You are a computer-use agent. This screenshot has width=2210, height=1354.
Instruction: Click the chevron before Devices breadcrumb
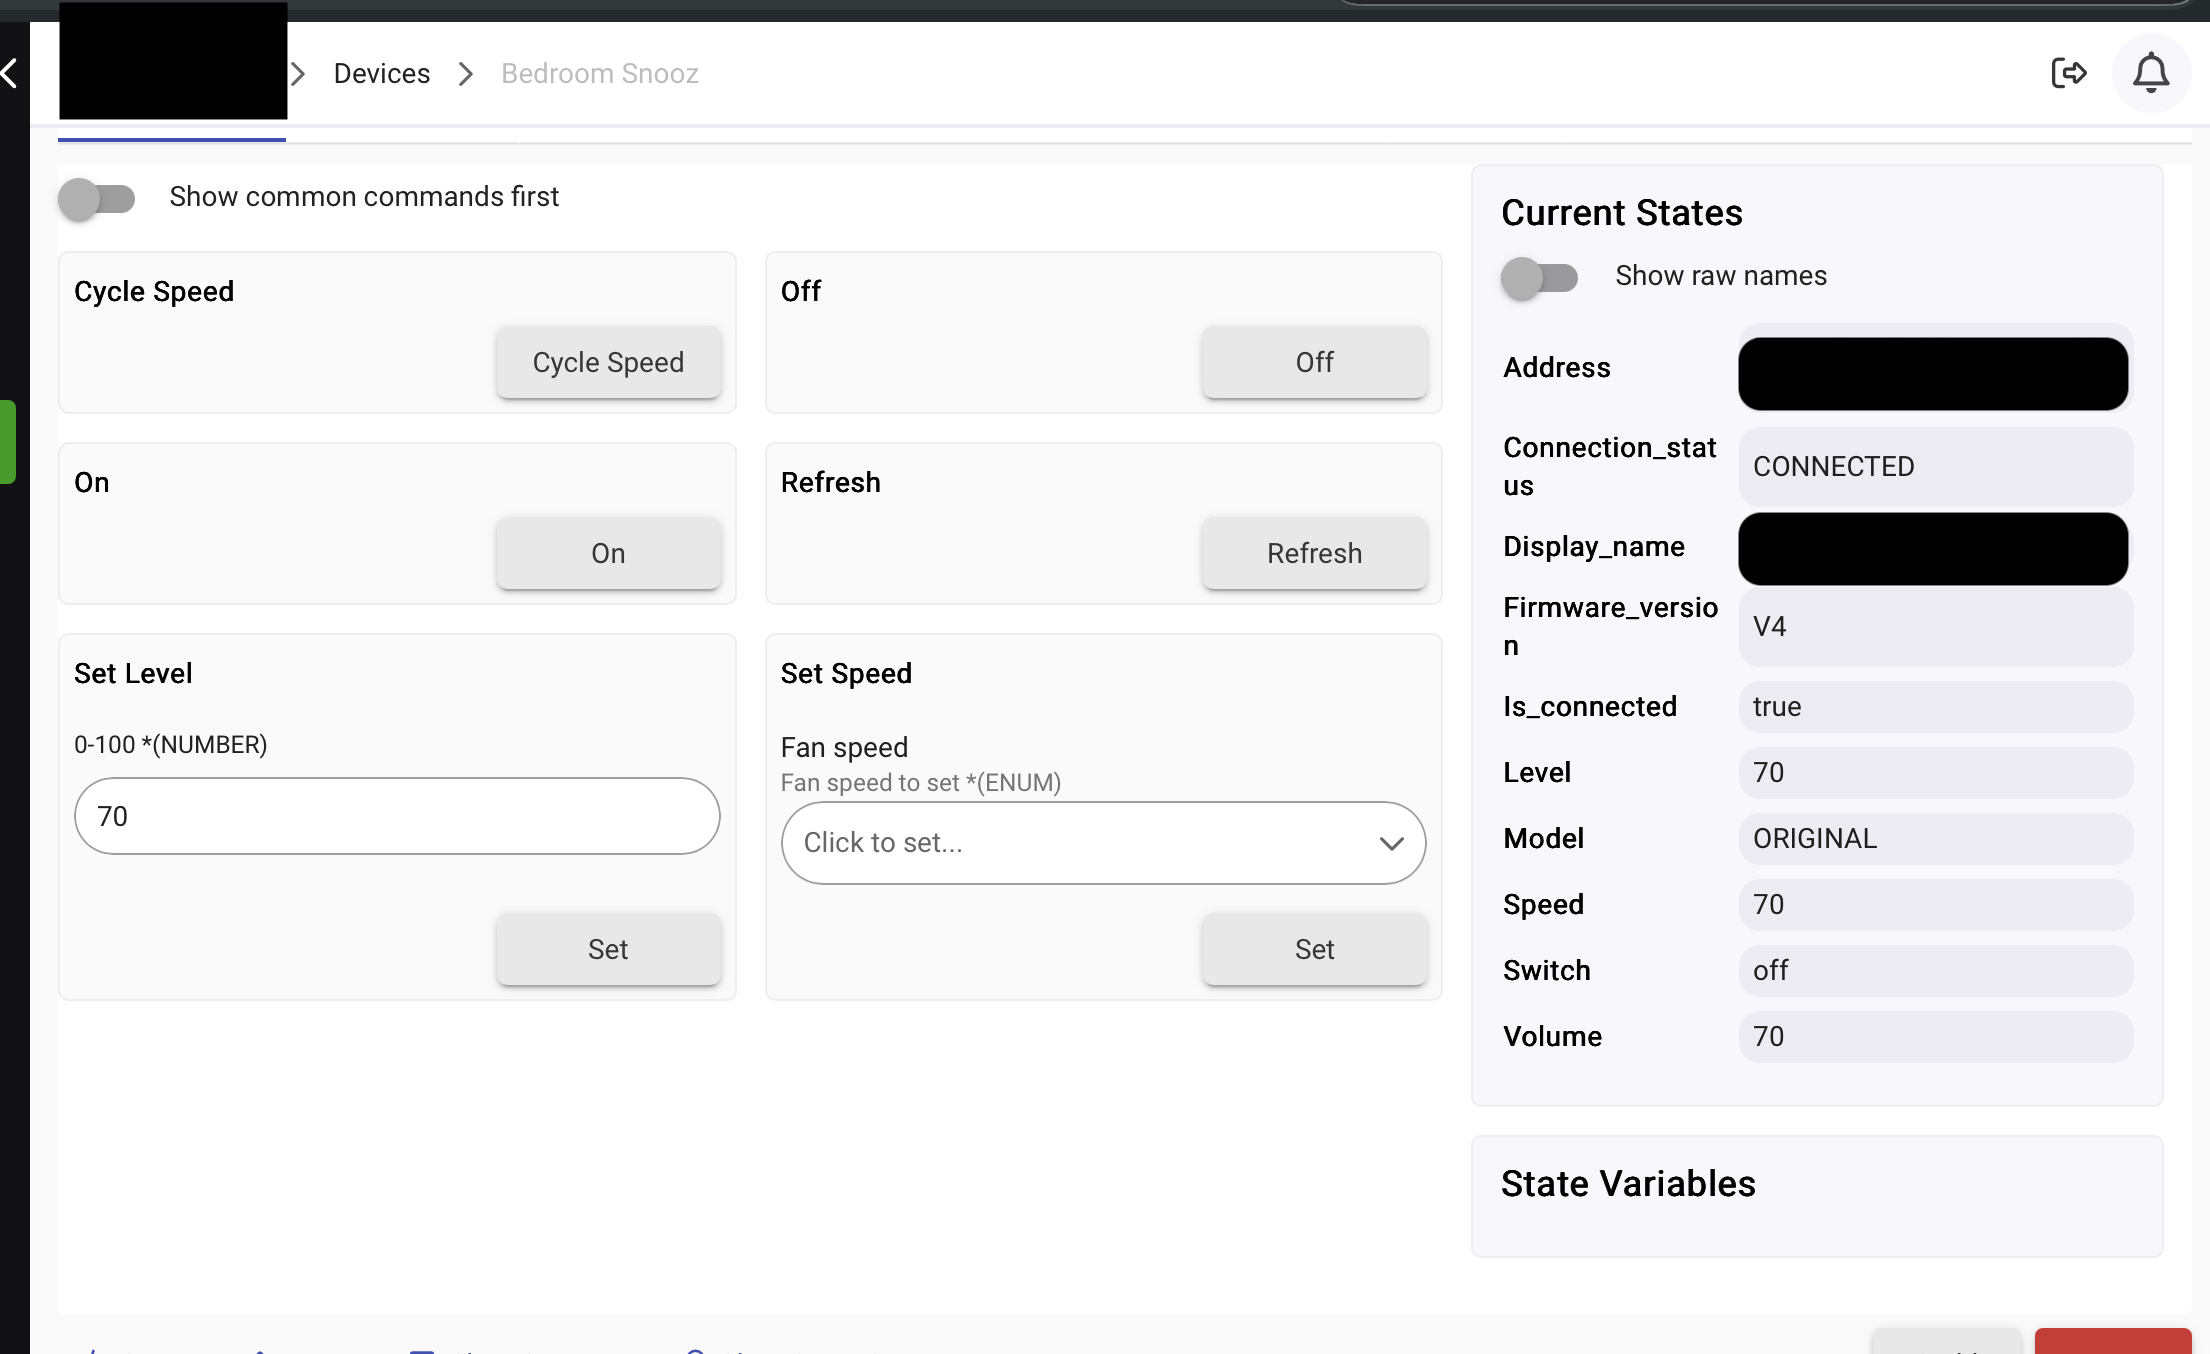298,74
